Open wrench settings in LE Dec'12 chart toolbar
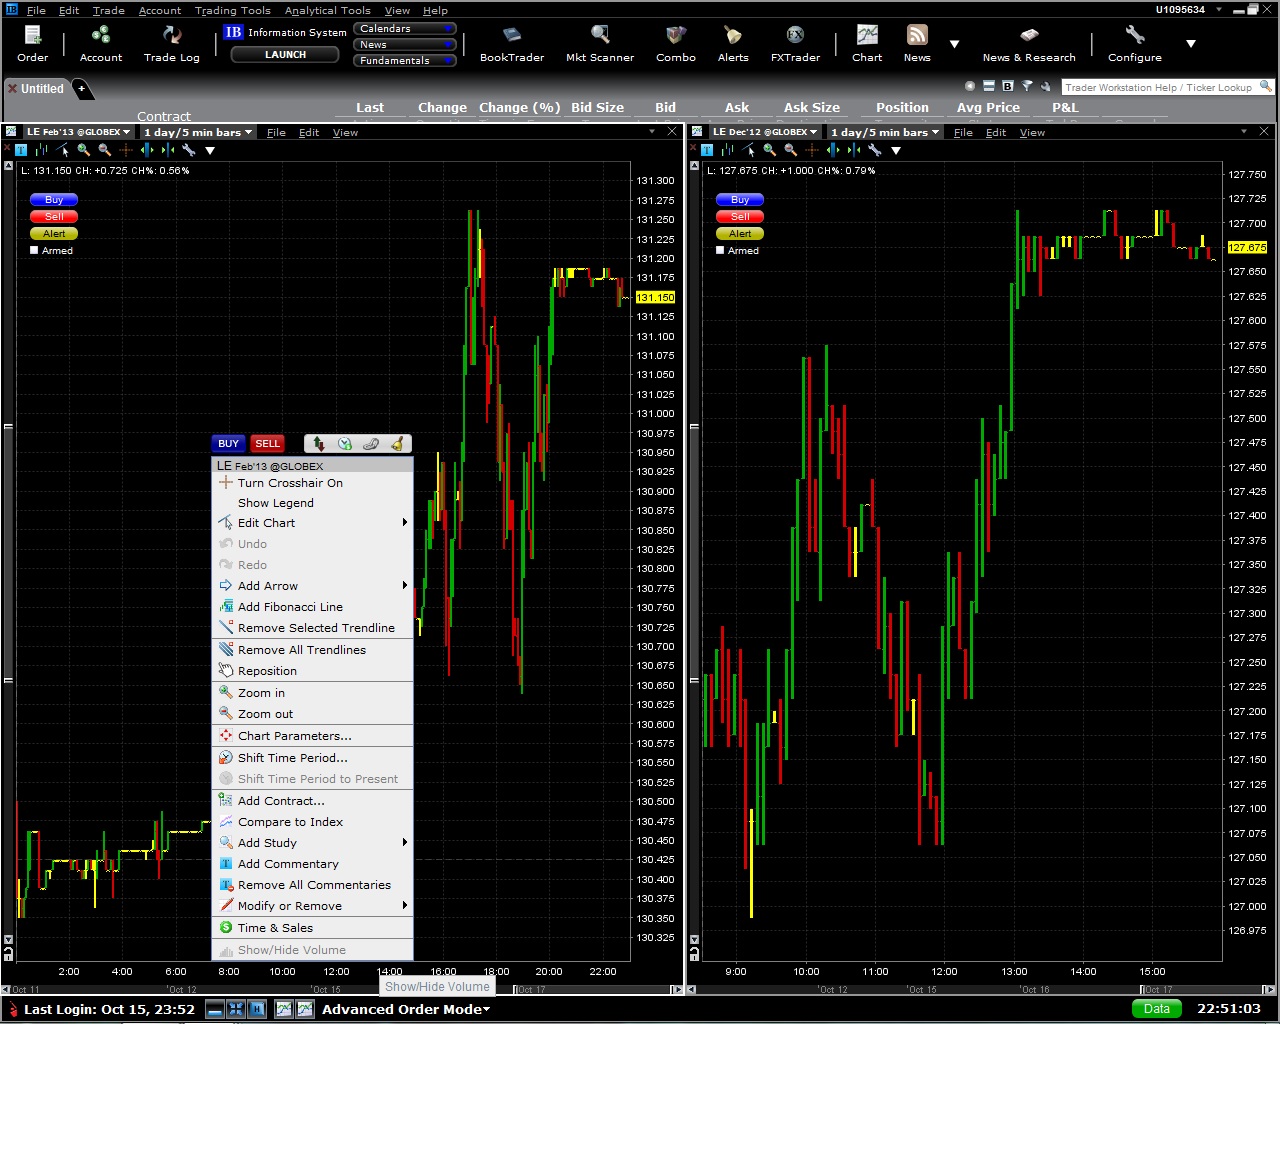1280x1162 pixels. click(x=875, y=150)
